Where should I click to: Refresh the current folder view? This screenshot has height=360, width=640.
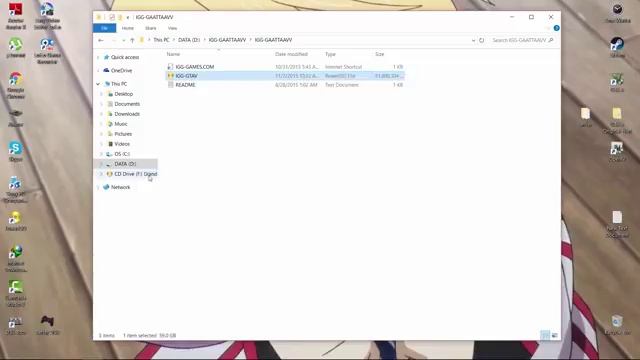pos(482,40)
